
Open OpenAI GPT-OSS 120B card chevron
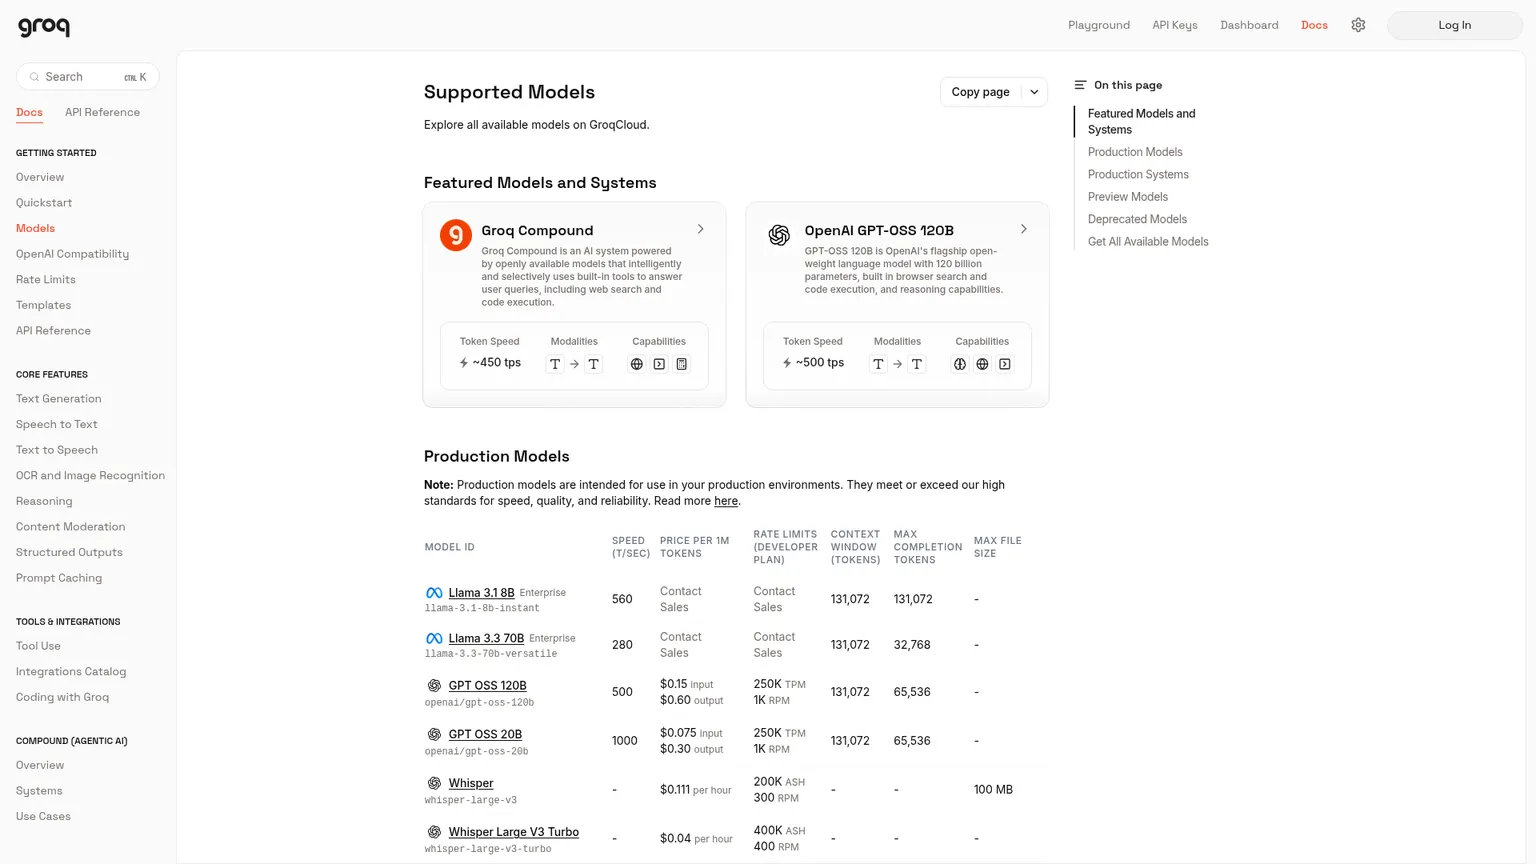click(1024, 229)
